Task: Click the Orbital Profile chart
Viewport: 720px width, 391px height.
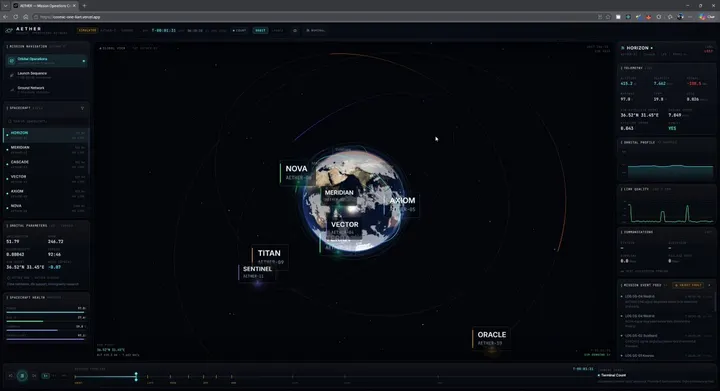Action: 668,163
